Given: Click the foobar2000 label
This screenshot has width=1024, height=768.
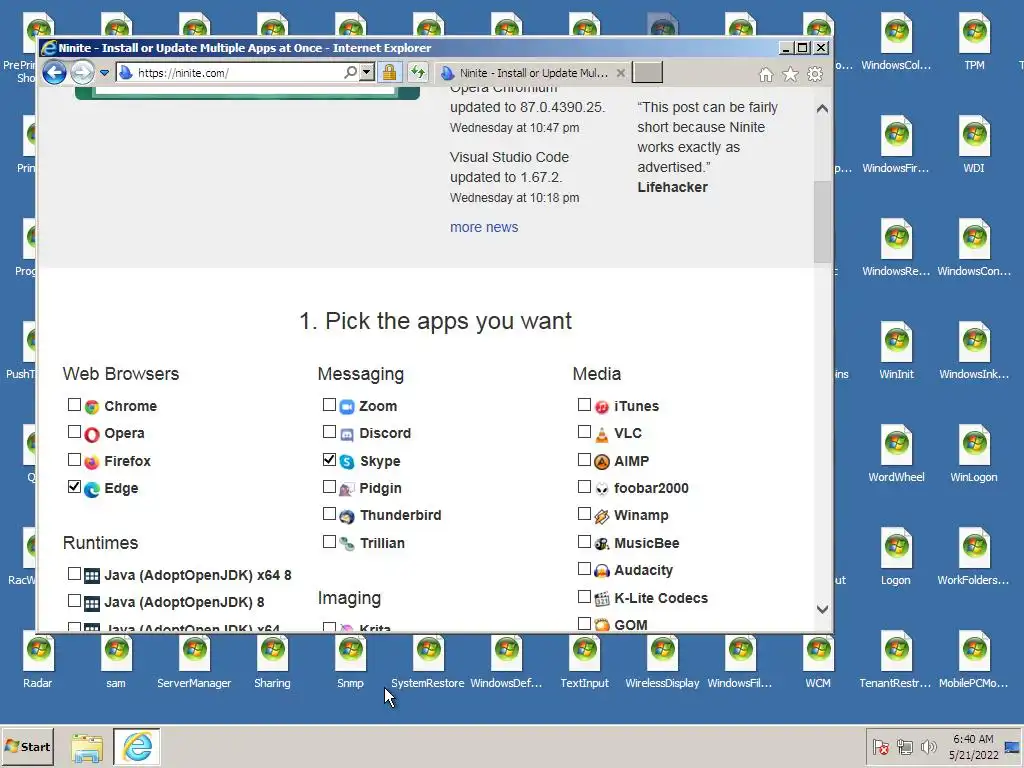Looking at the screenshot, I should click(651, 488).
